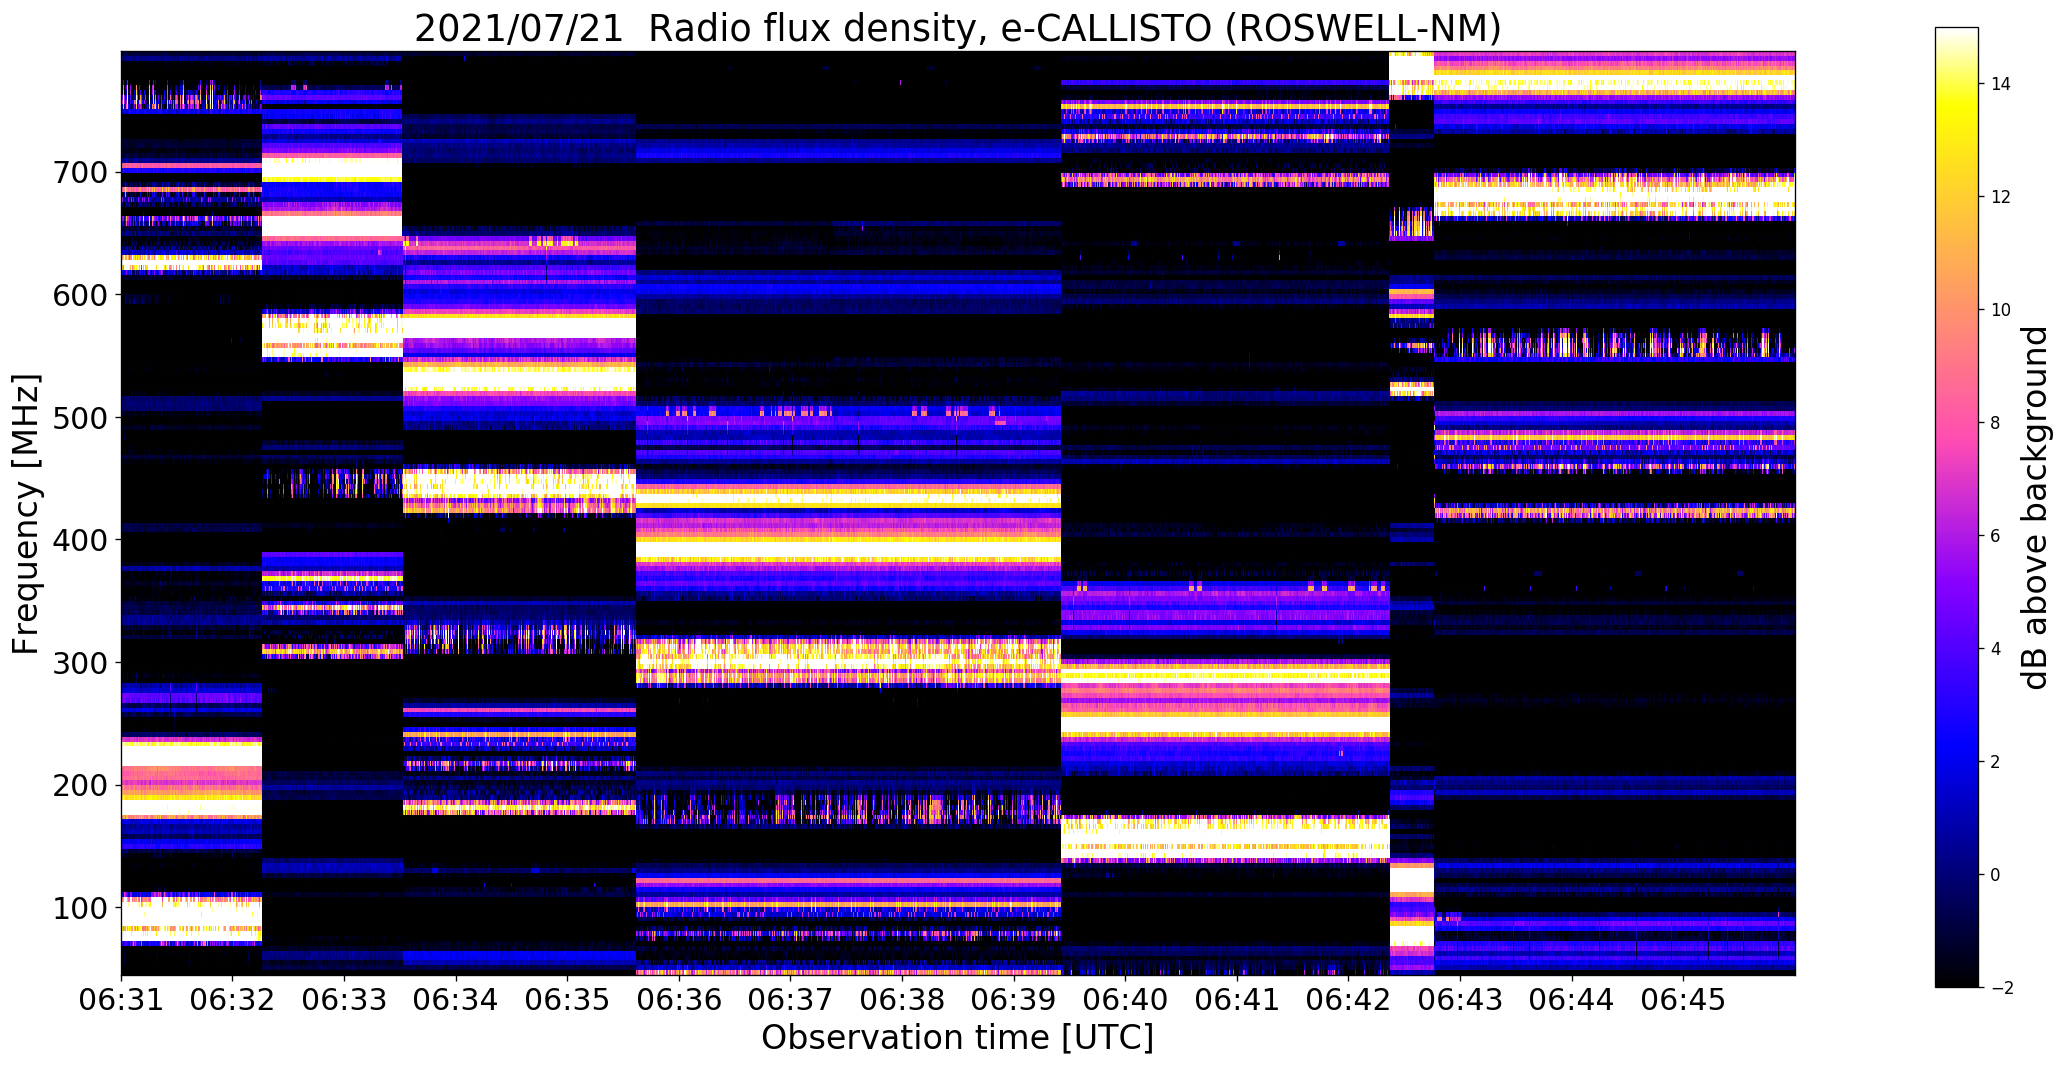Image resolution: width=2066 pixels, height=1067 pixels.
Task: Click the 06:45 time tick label
Action: 1684,1000
